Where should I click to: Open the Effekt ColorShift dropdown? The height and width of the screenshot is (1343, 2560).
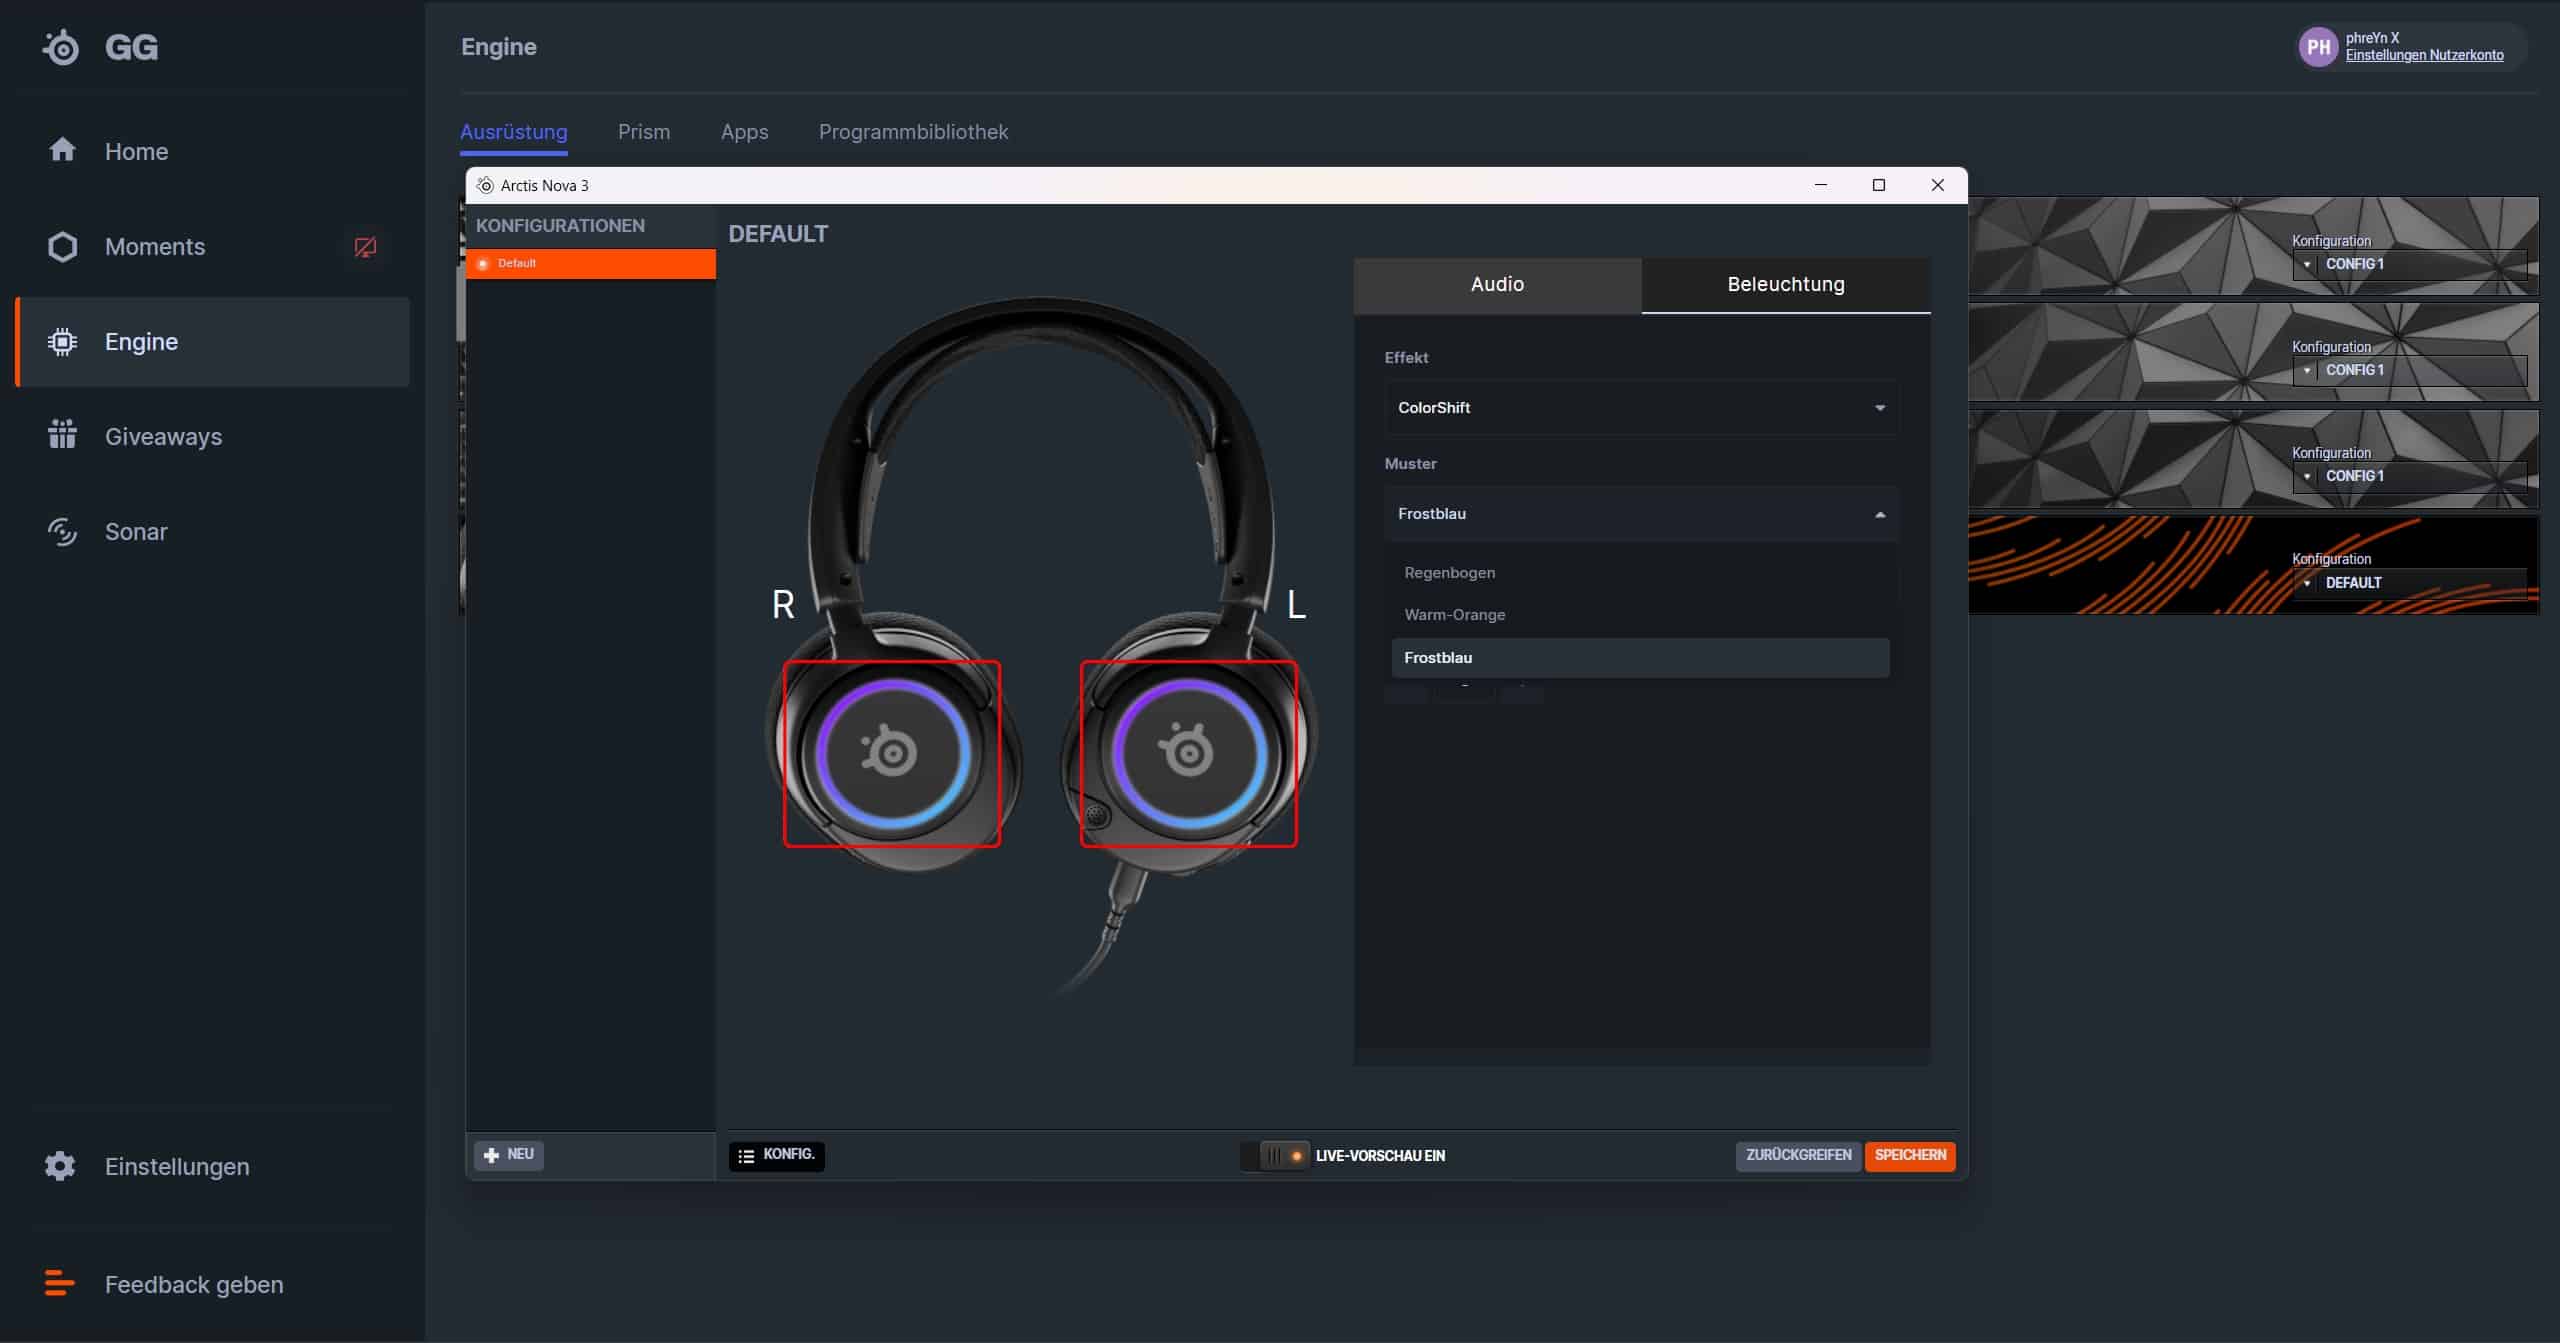(1640, 407)
